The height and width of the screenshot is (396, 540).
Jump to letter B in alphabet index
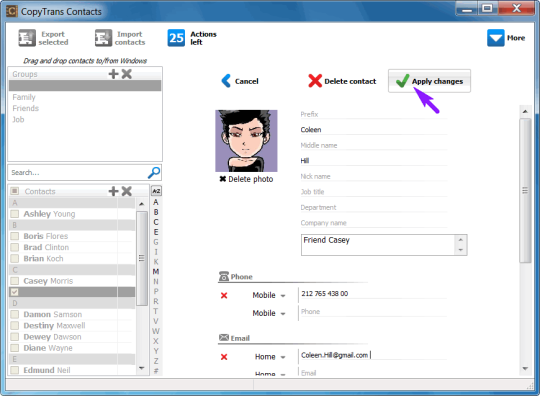156,212
